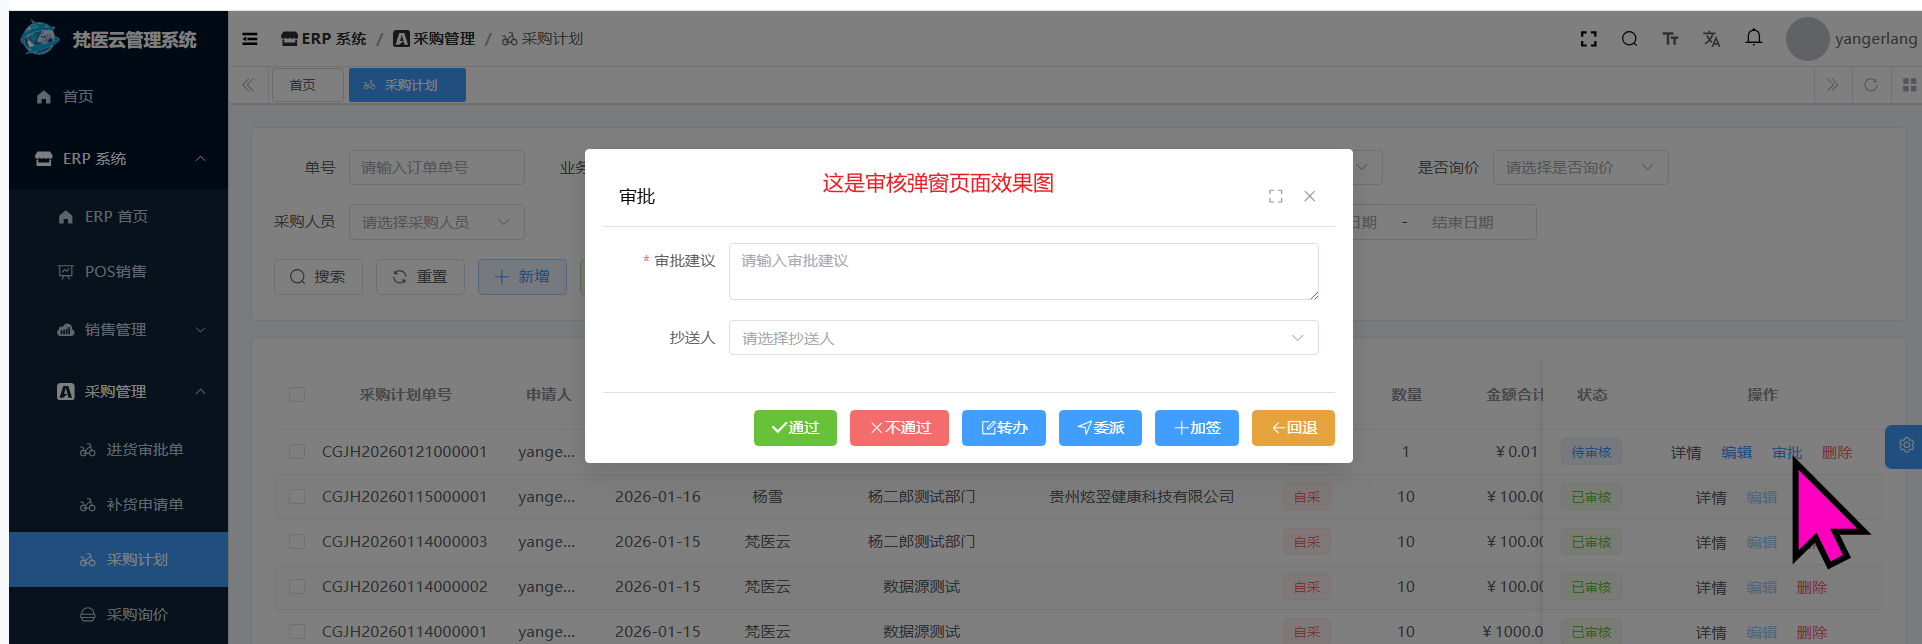1922x644 pixels.
Task: Select row CGJH20260121000001 checkbox
Action: [x=297, y=452]
